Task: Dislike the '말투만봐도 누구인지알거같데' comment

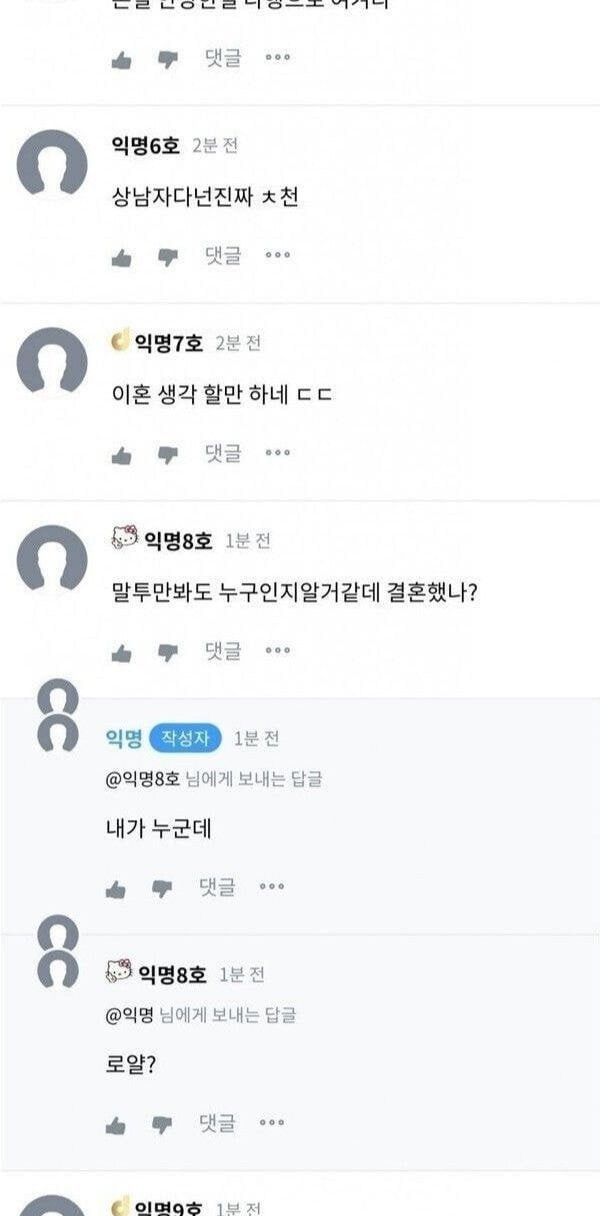Action: [167, 654]
